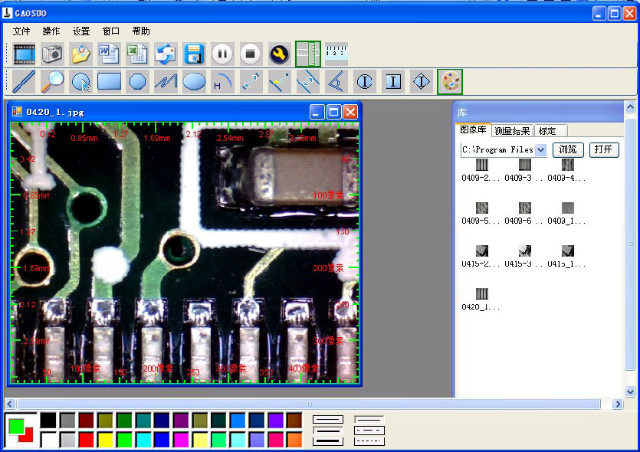Pick the dark purple color swatch

tap(181, 420)
